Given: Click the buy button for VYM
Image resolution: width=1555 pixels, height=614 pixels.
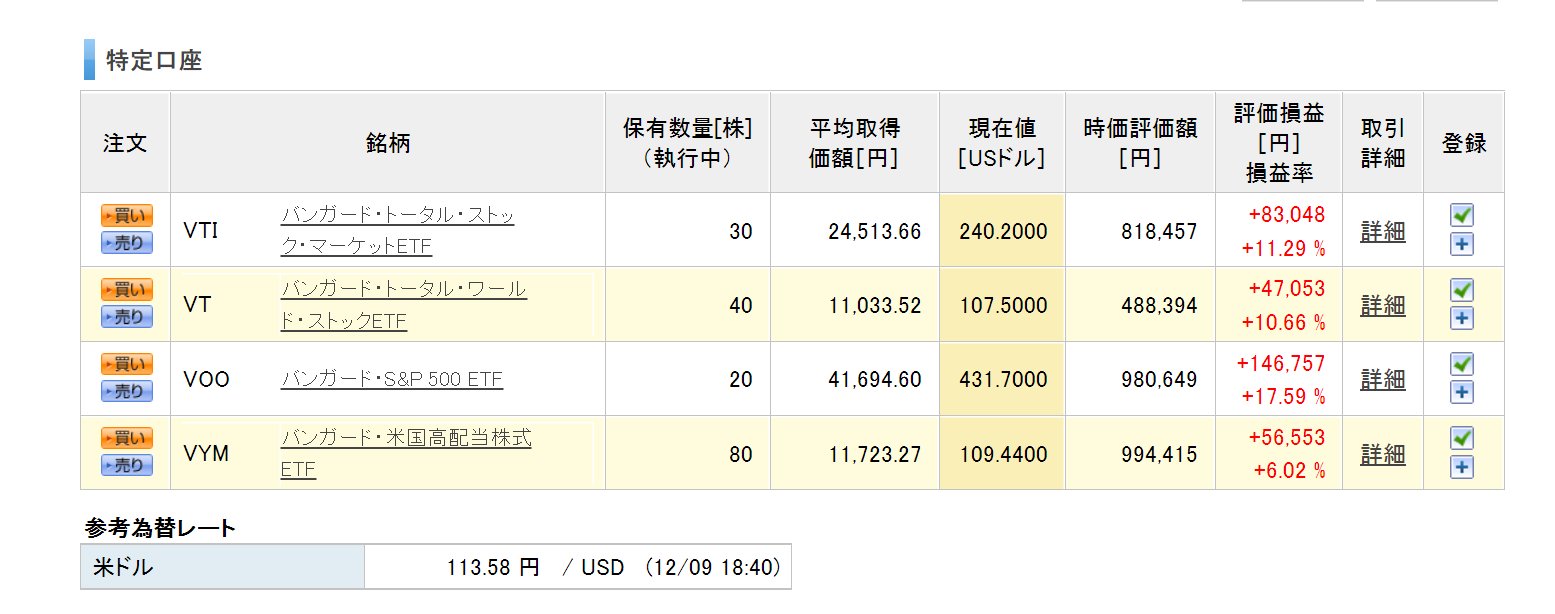Looking at the screenshot, I should tap(126, 438).
